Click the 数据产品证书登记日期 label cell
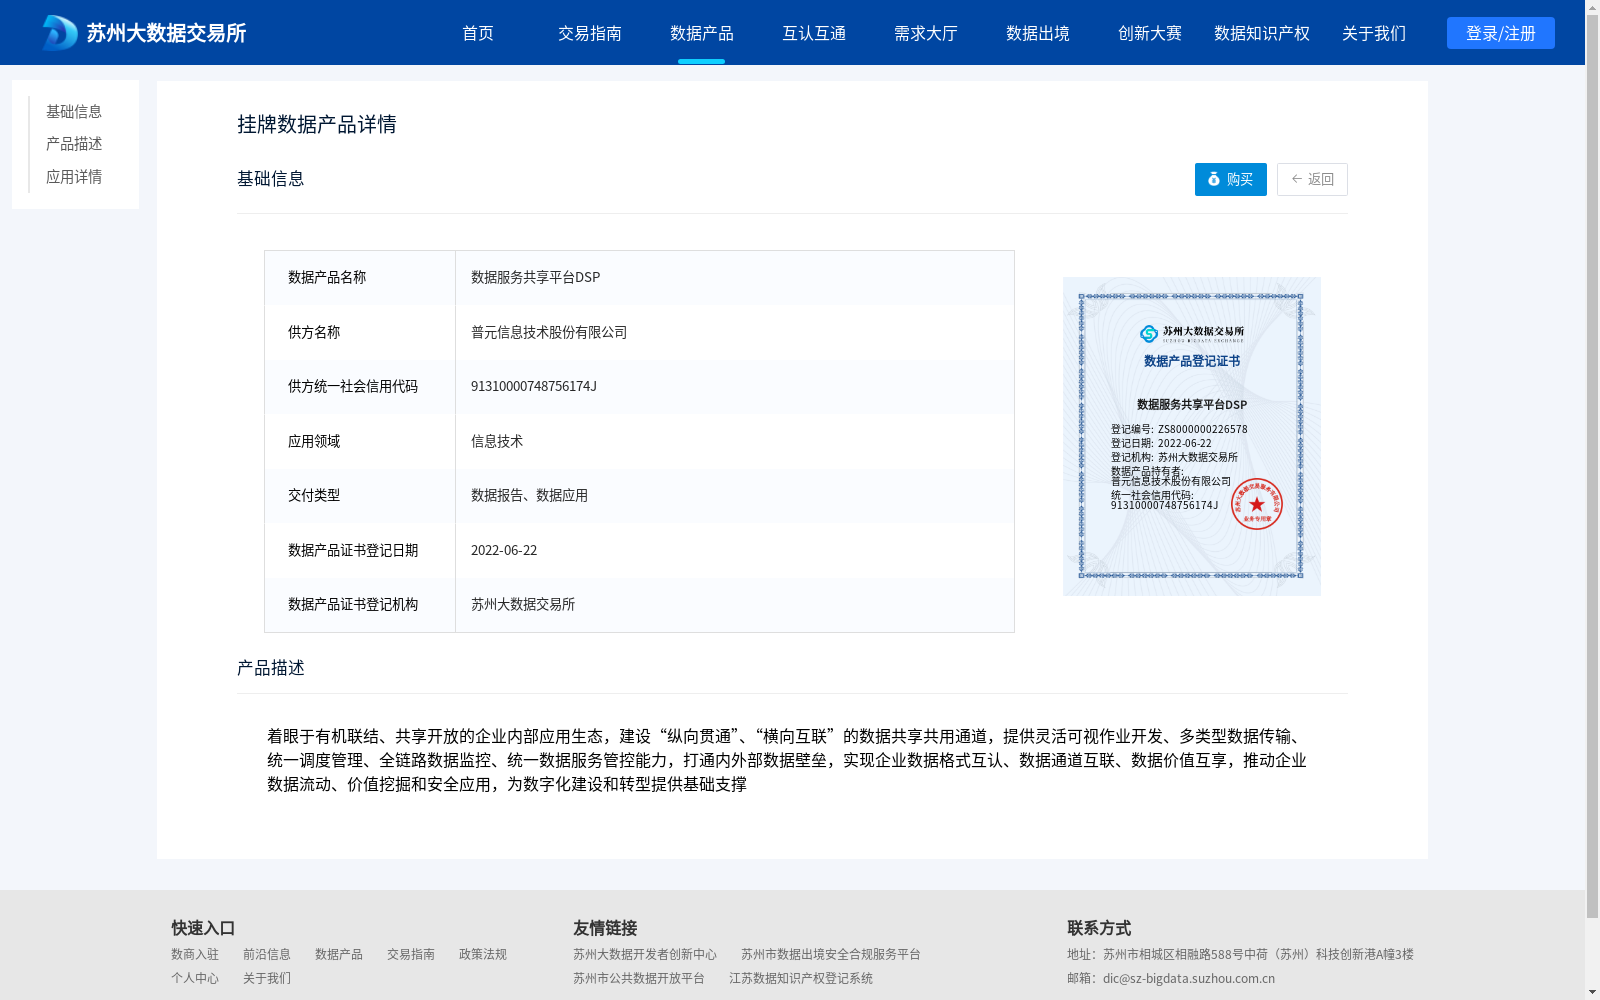Viewport: 1600px width, 1000px height. pos(360,550)
